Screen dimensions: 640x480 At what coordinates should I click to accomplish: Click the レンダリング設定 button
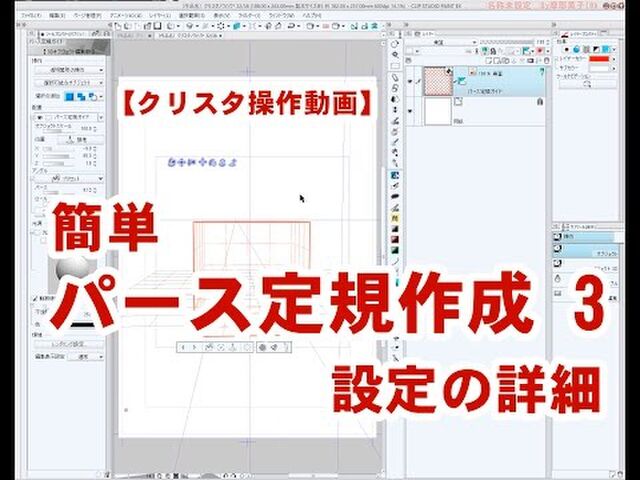[69, 344]
